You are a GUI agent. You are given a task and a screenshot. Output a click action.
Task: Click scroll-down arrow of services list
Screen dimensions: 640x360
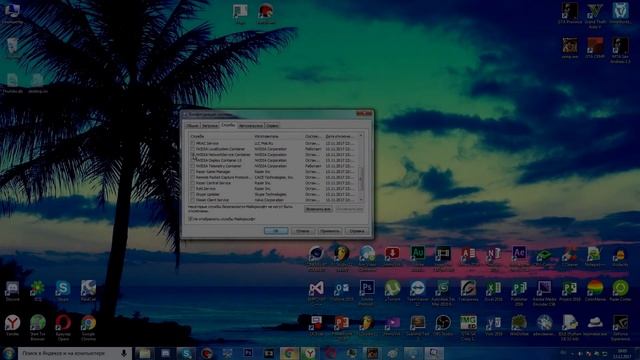[361, 199]
